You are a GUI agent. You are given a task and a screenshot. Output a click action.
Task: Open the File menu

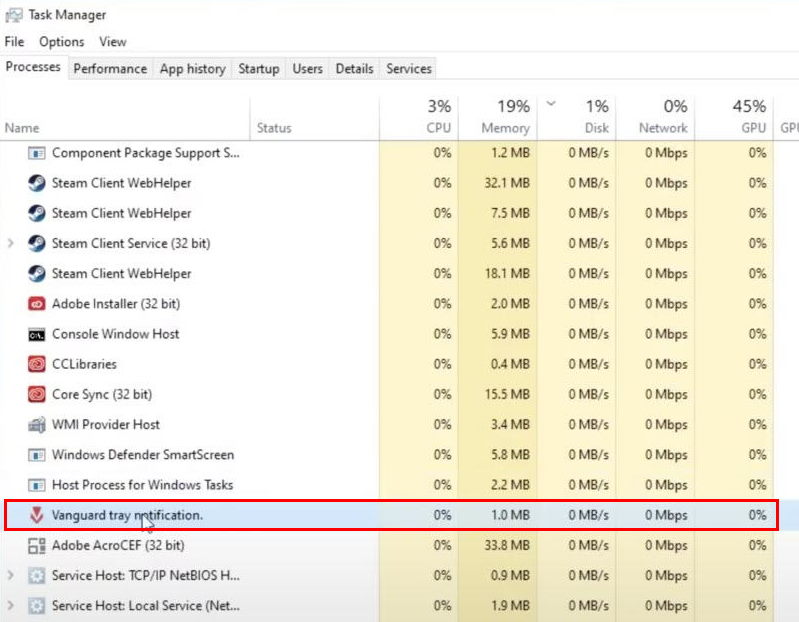(x=14, y=42)
